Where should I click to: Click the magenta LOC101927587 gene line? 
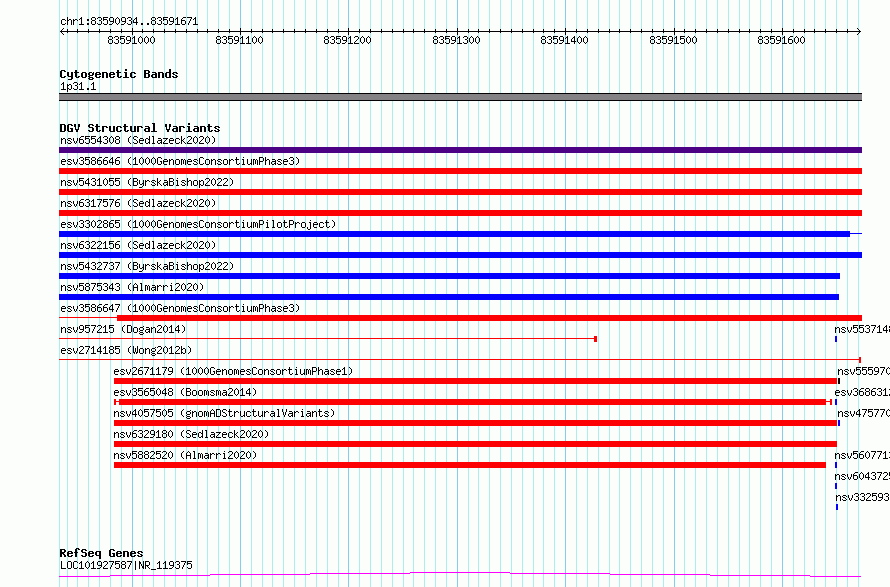[460, 575]
